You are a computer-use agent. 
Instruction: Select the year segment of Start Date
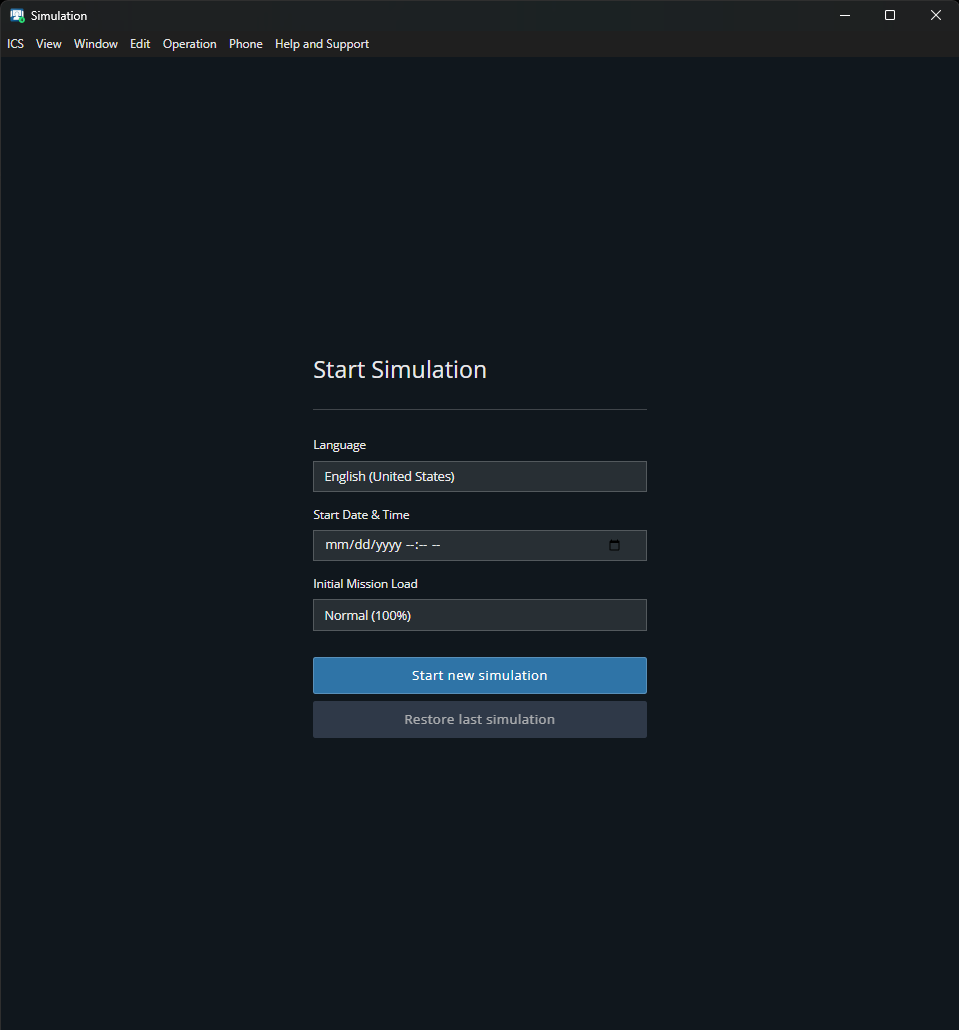point(385,546)
